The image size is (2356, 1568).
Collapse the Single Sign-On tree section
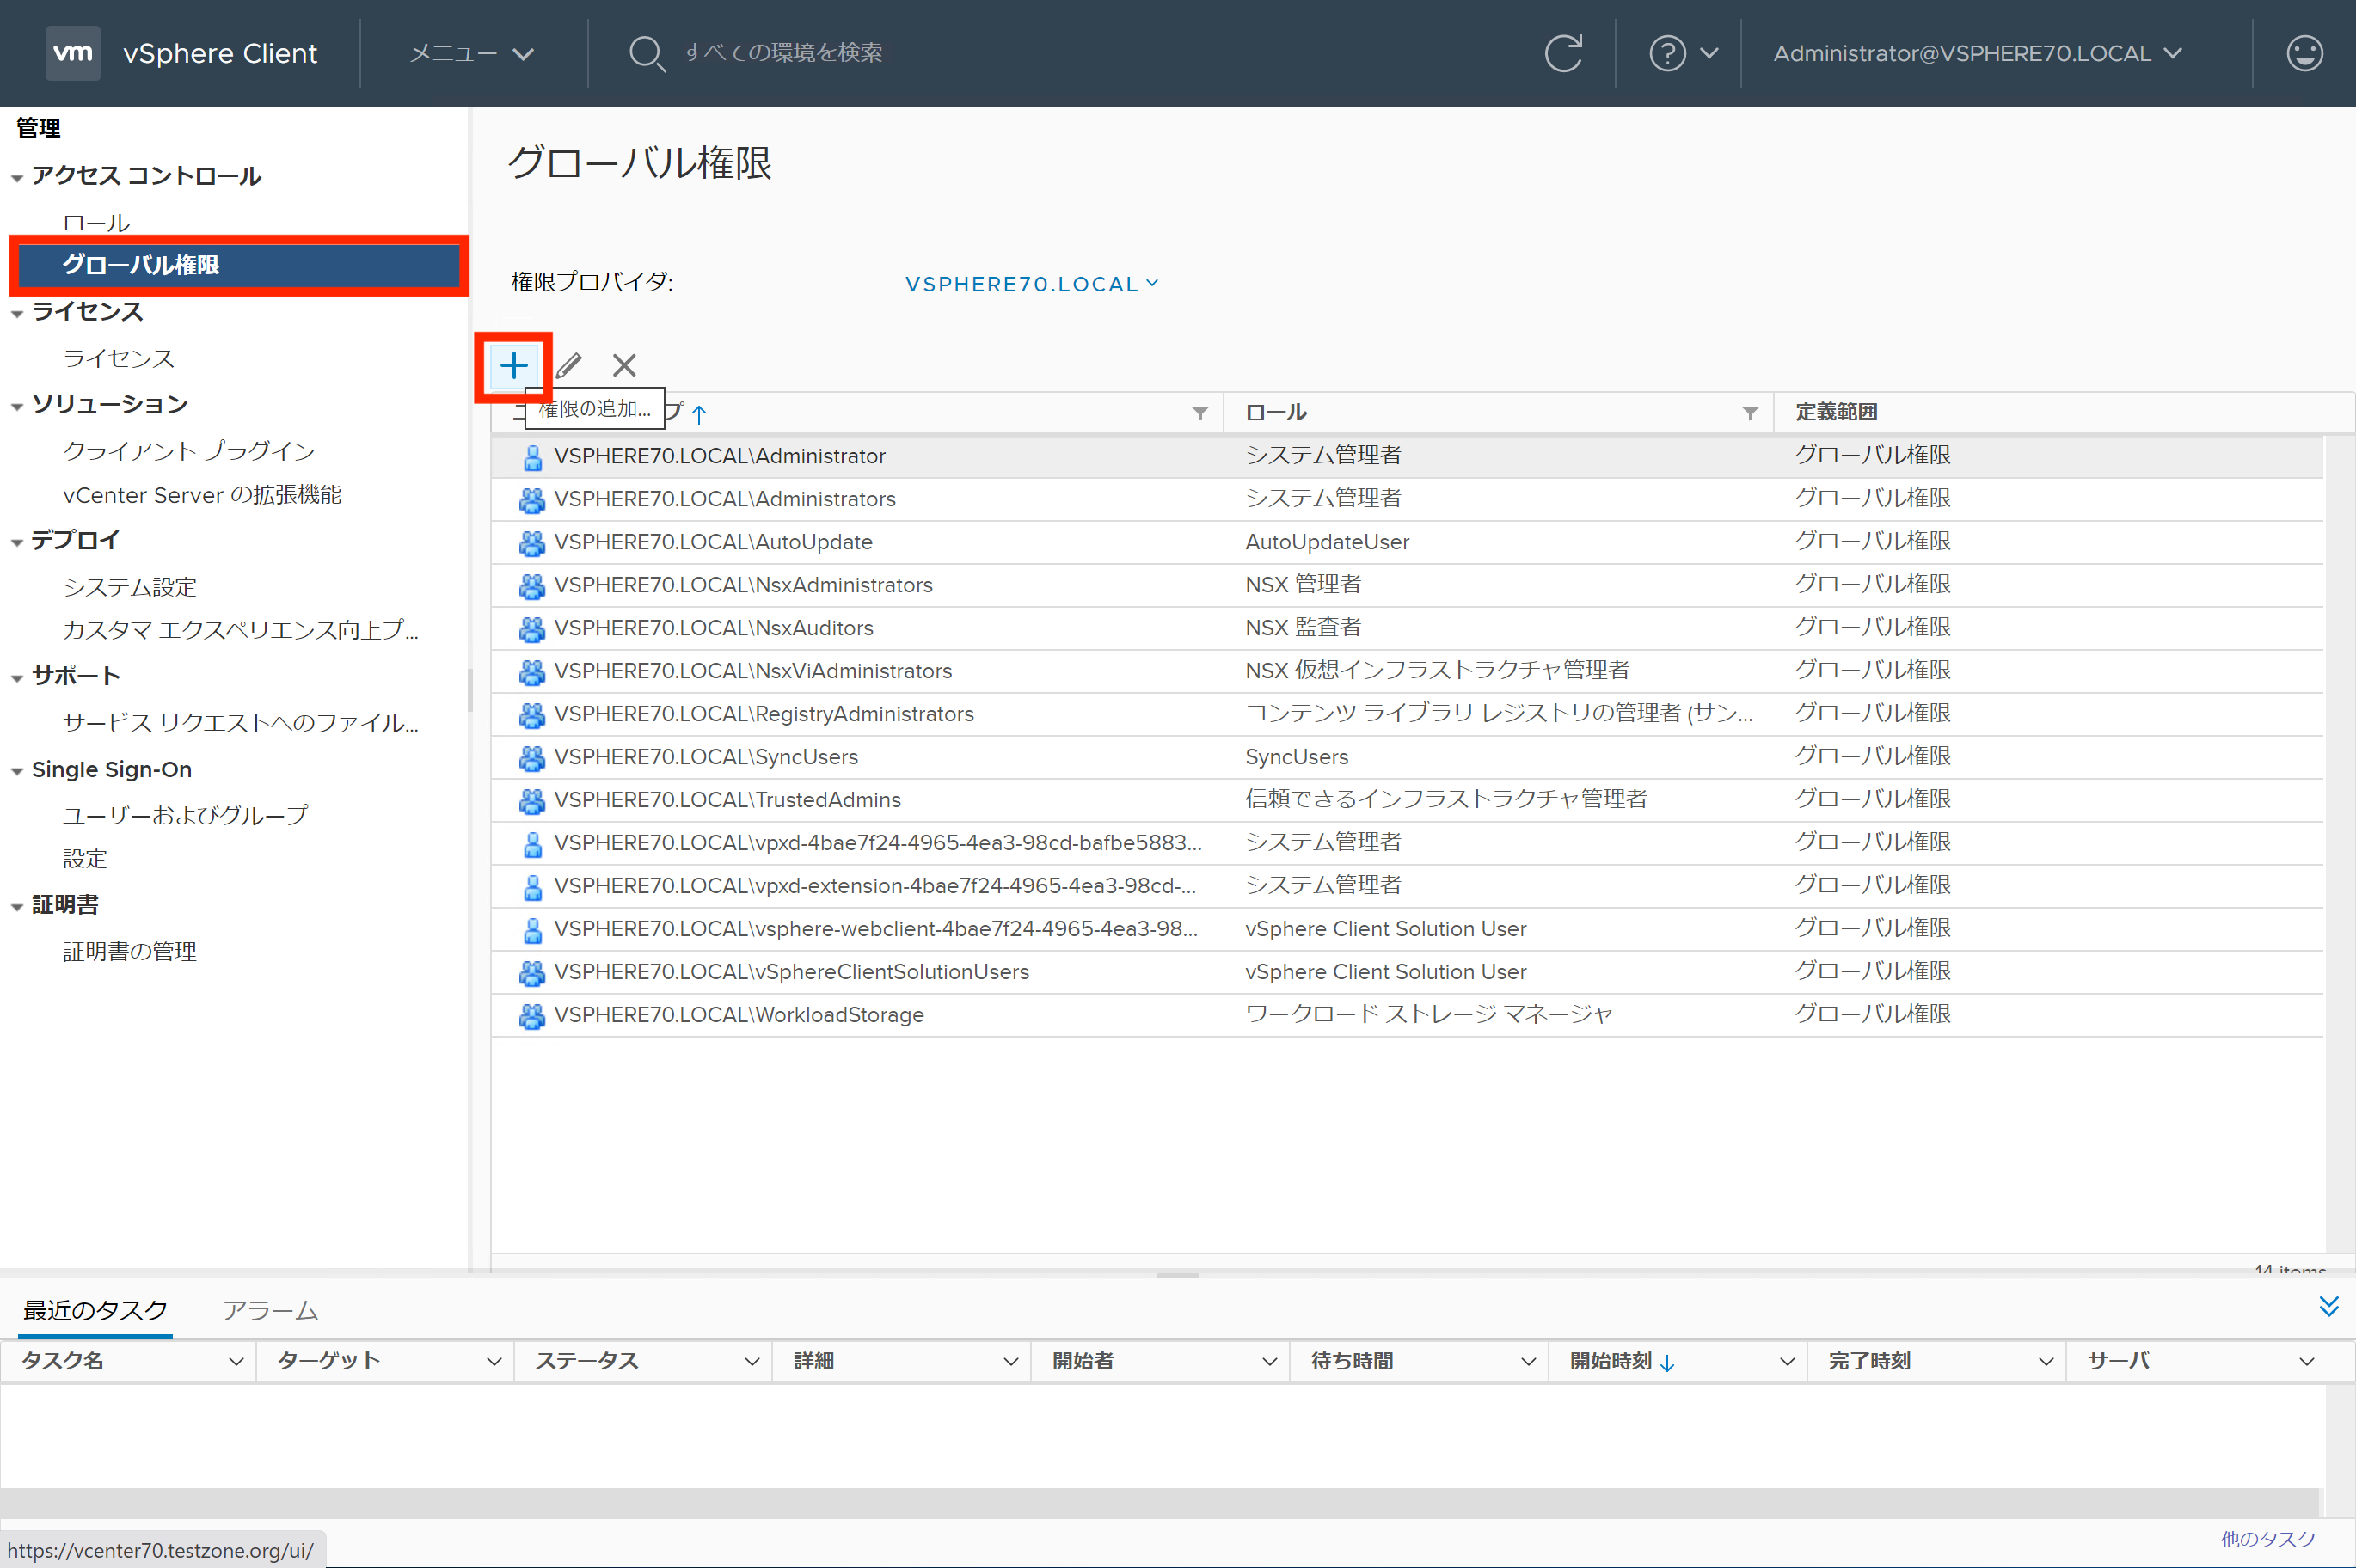coord(17,772)
